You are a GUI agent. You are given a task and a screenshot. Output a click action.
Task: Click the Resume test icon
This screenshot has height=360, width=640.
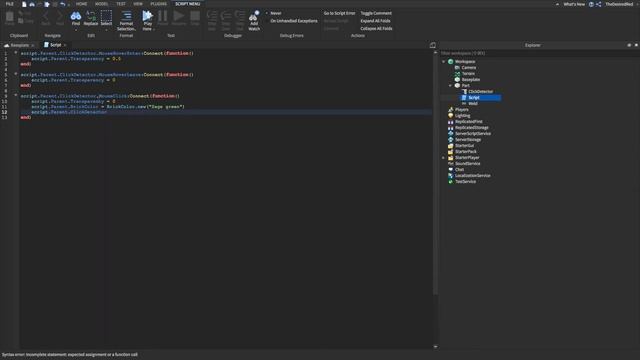pos(179,16)
